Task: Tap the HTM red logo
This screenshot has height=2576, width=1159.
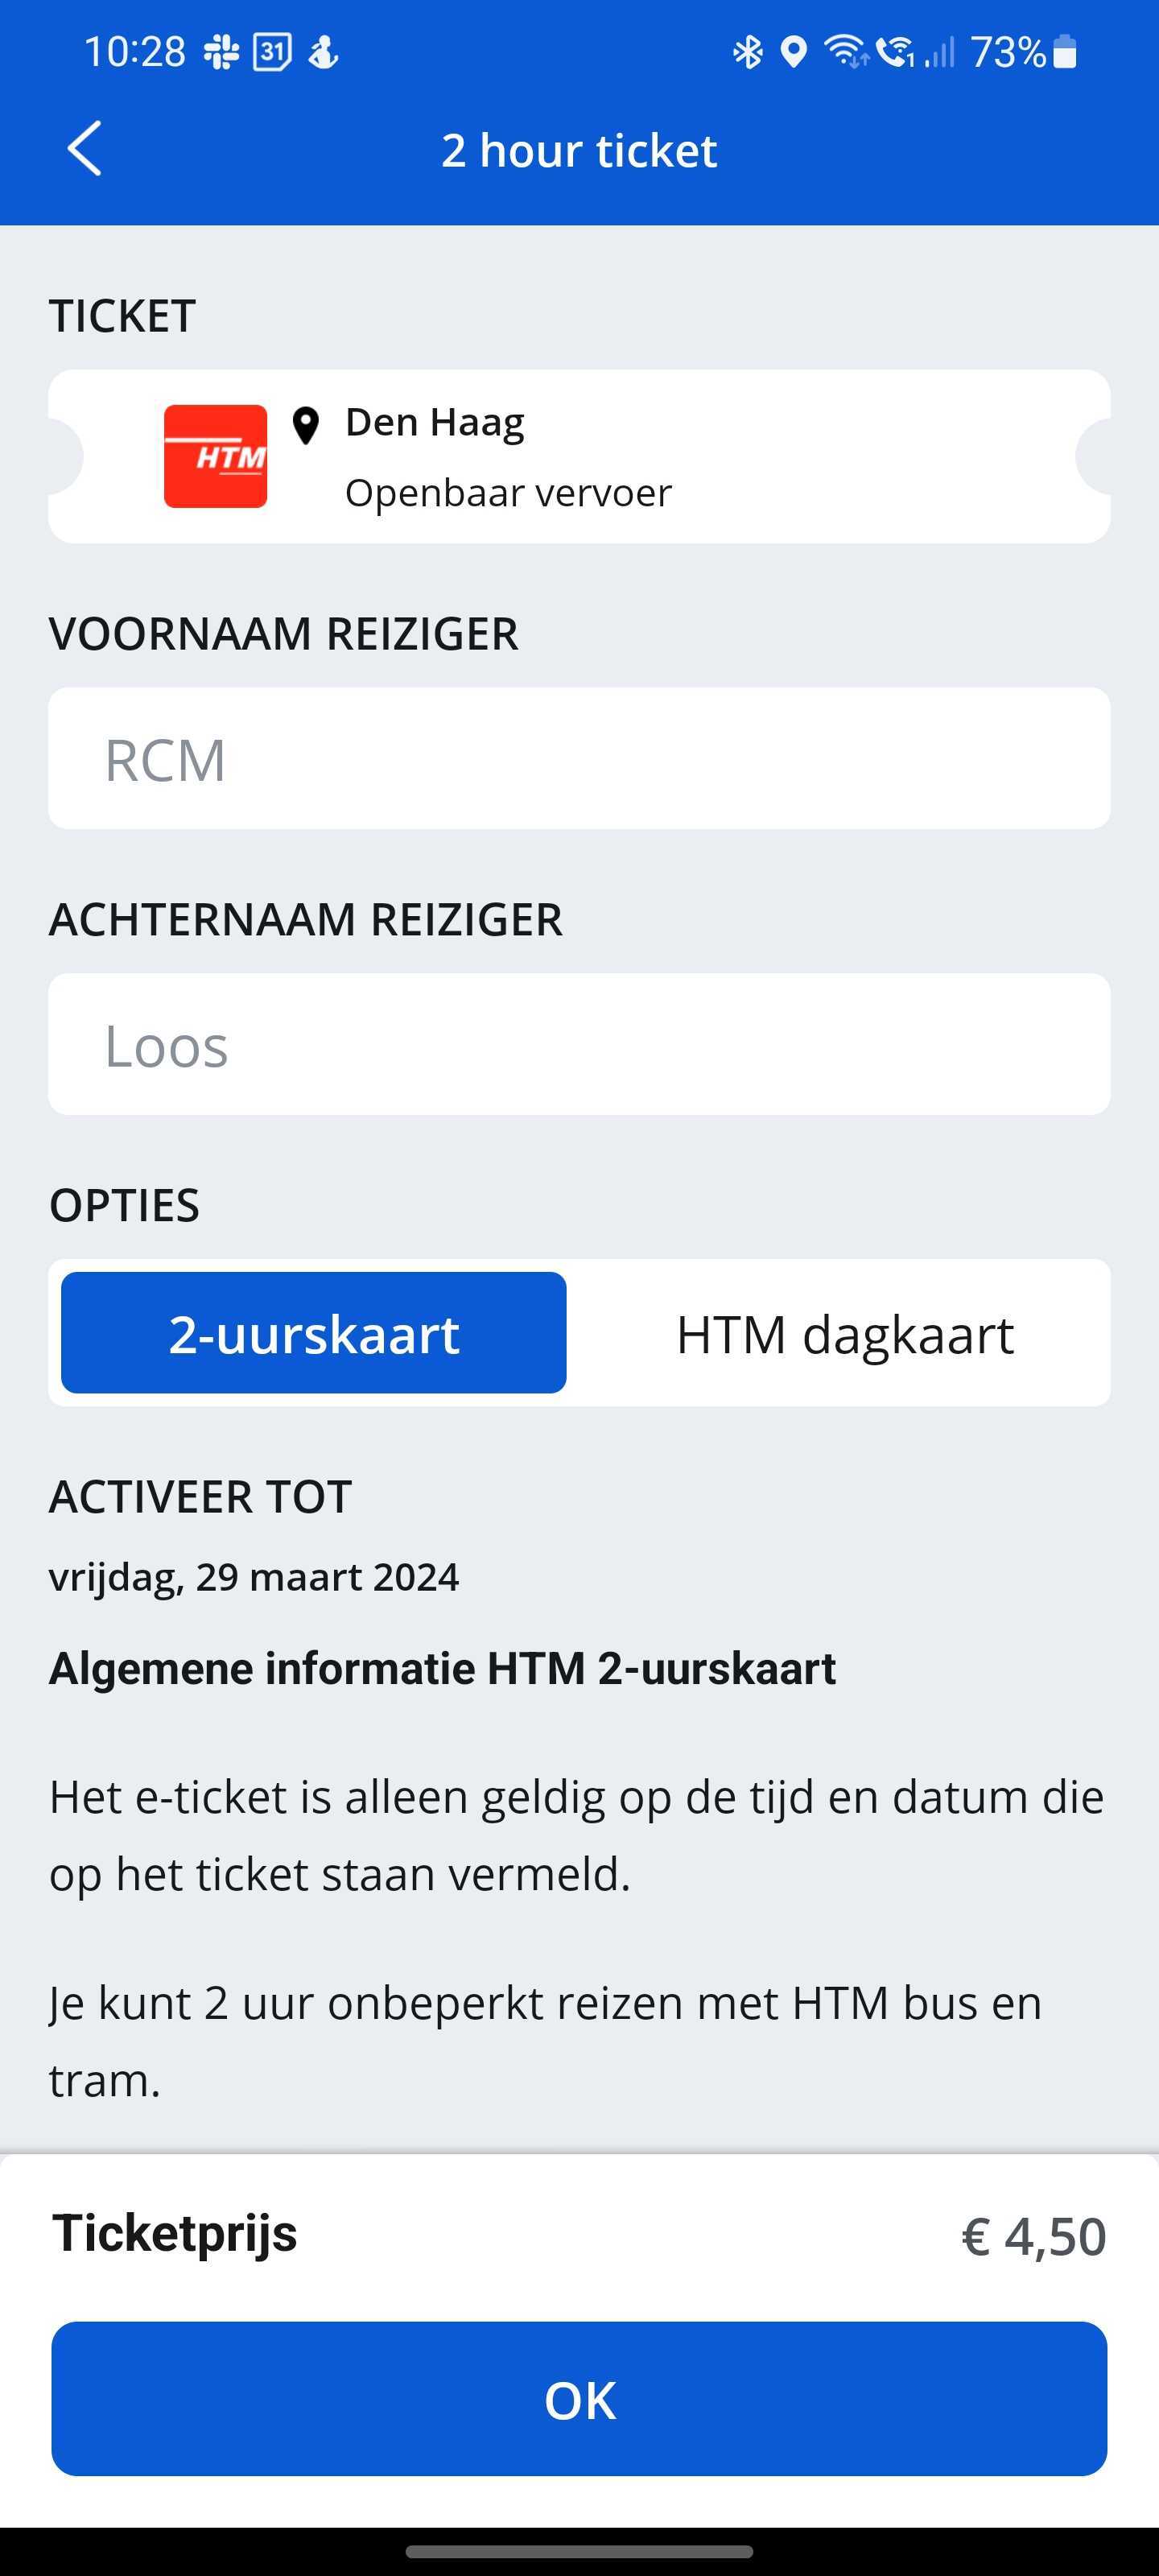Action: 215,456
